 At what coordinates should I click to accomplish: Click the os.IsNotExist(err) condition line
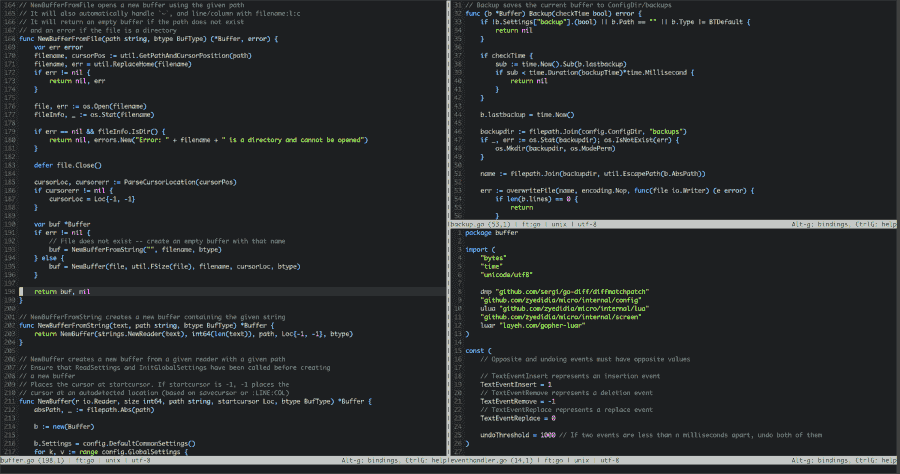click(x=580, y=140)
